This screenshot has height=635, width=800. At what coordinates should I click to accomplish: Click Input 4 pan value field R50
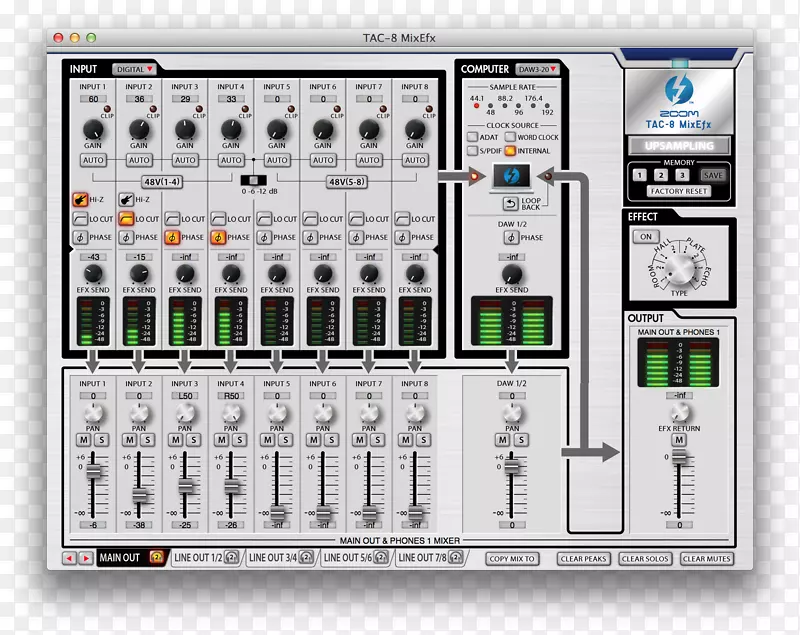coord(231,396)
